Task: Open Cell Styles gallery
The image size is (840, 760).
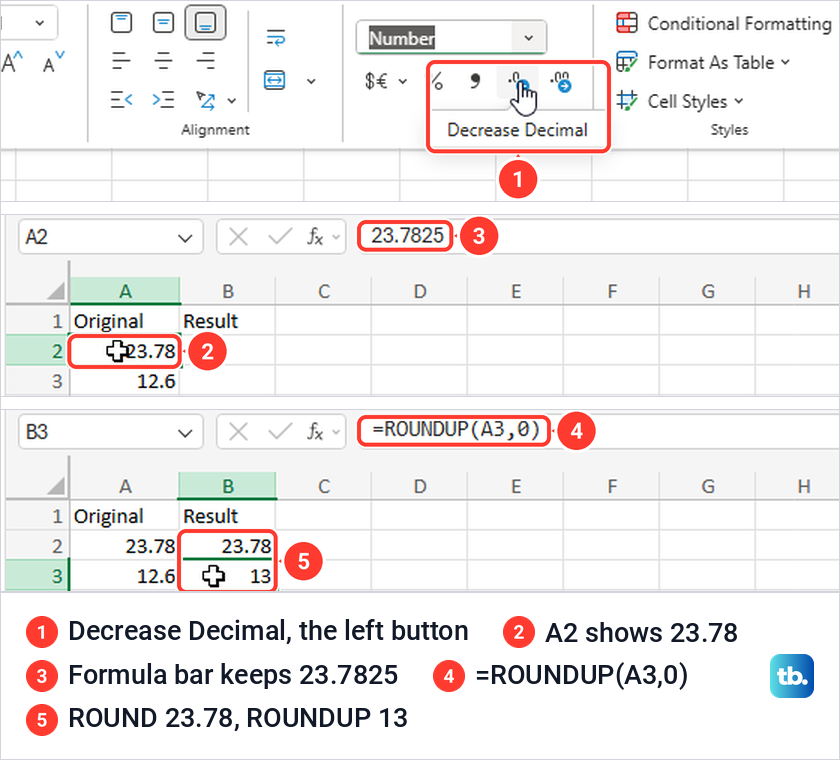Action: point(679,101)
